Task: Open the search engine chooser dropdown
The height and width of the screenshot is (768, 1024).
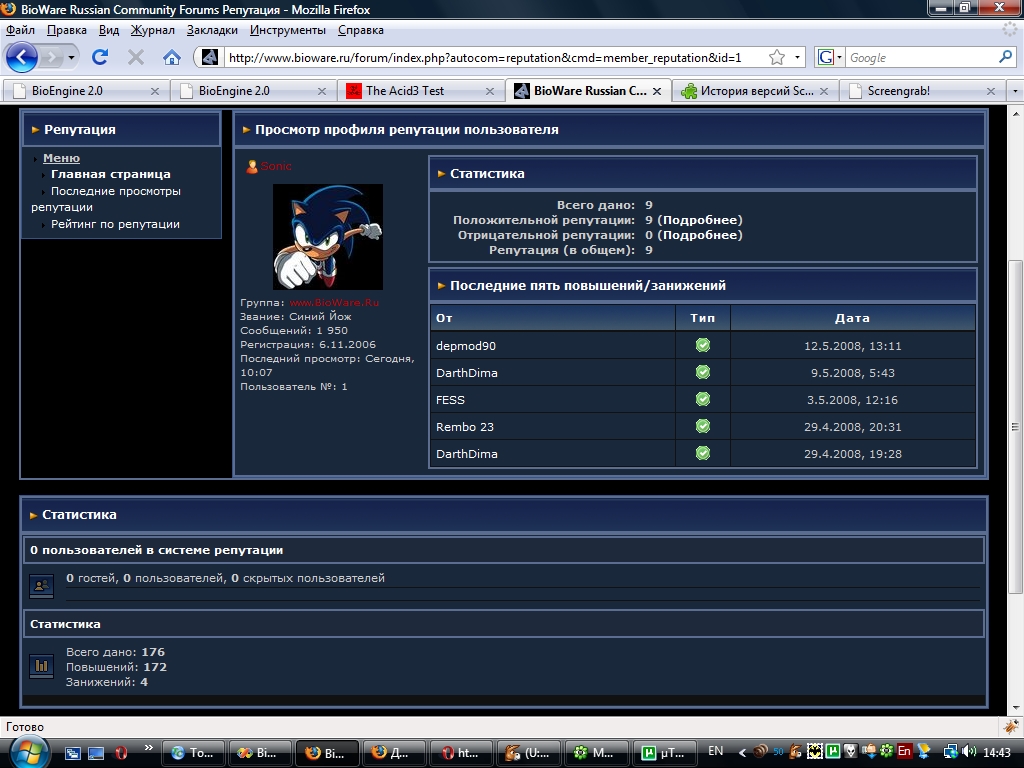Action: tap(840, 57)
